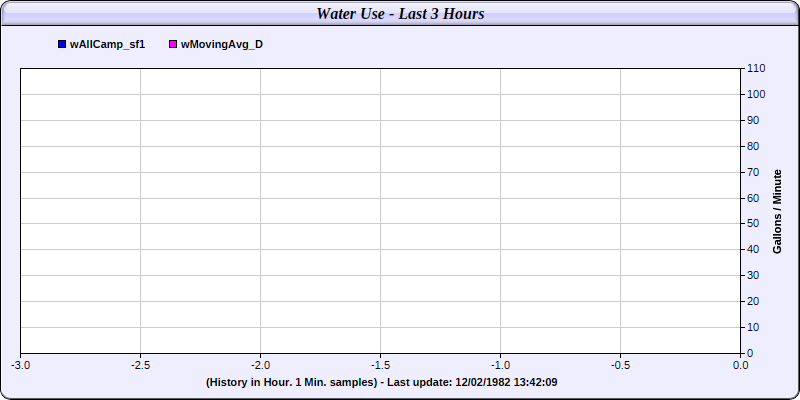
Task: Select the wAllCamp_sf1 legend label
Action: pyautogui.click(x=108, y=44)
